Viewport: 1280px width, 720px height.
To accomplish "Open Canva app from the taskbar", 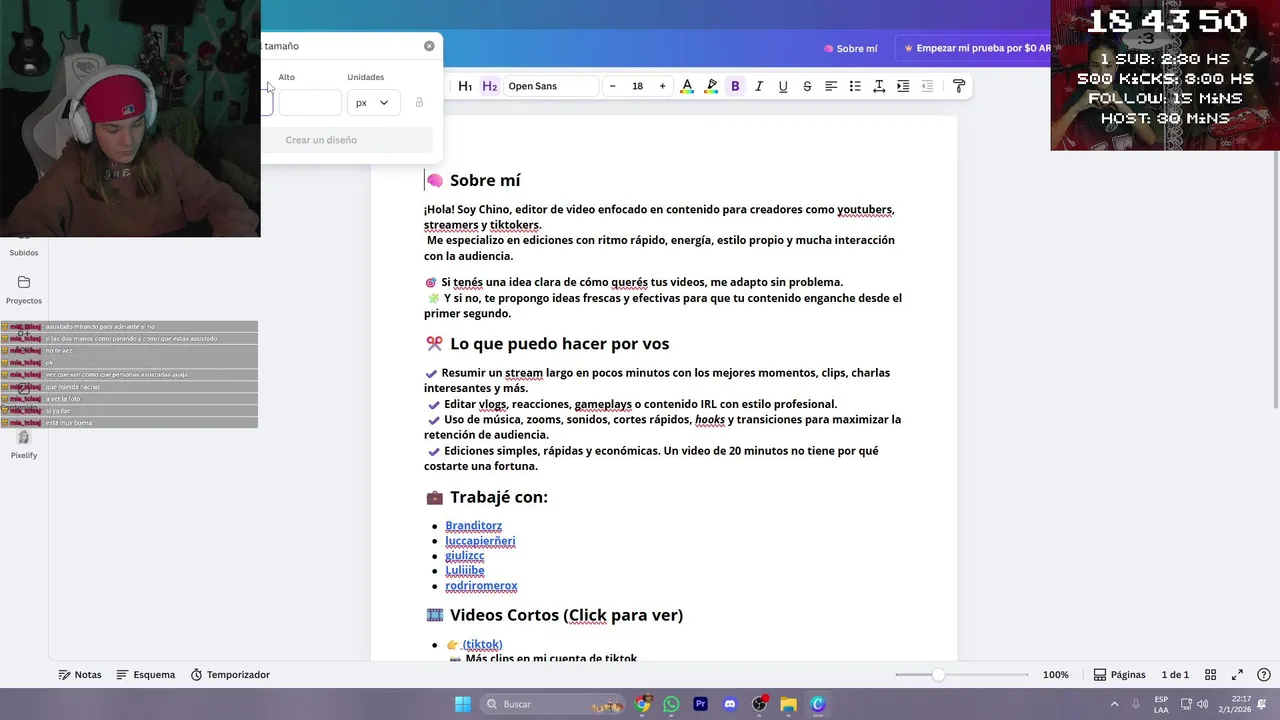I will tap(817, 704).
